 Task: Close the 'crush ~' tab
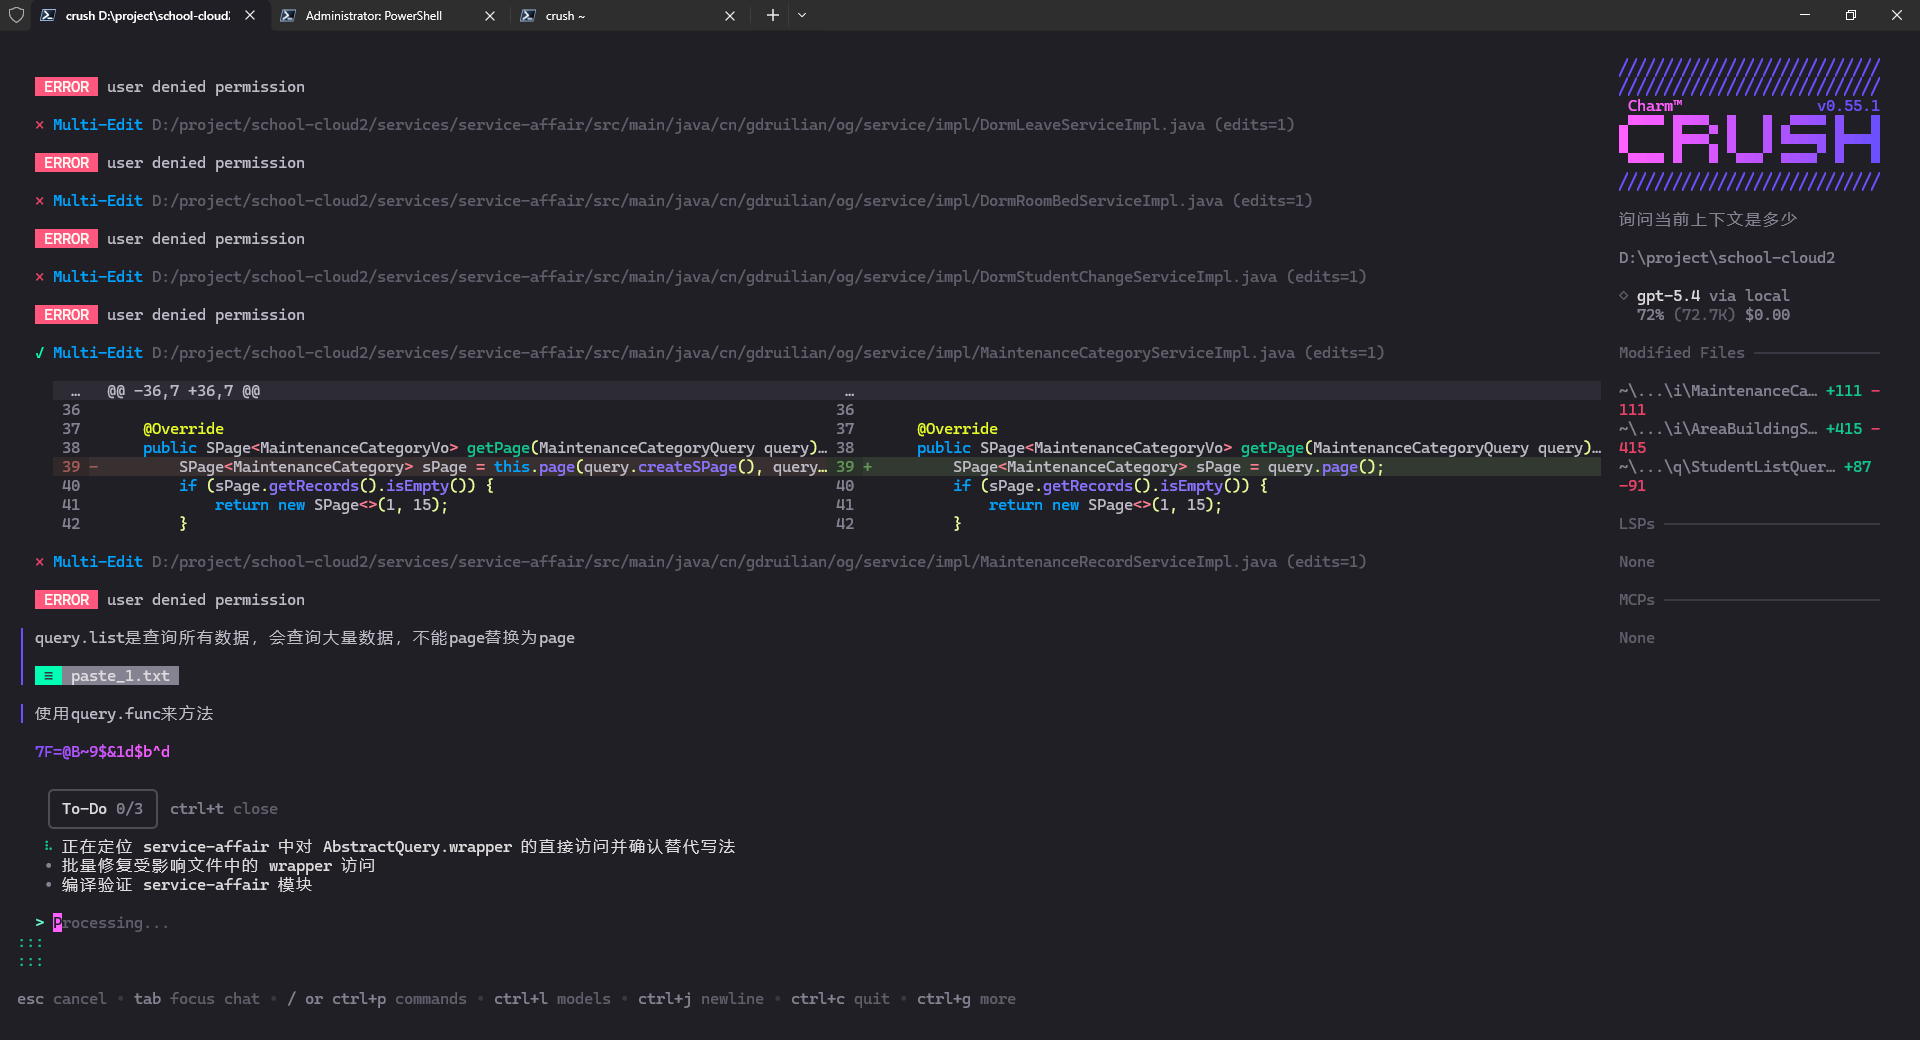[x=730, y=15]
